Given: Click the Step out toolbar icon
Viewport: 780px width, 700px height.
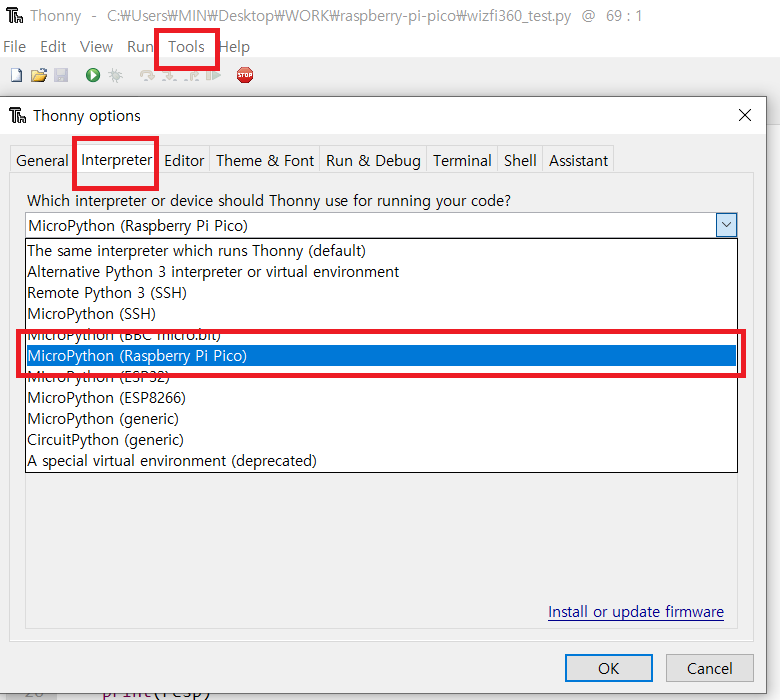Looking at the screenshot, I should (192, 76).
